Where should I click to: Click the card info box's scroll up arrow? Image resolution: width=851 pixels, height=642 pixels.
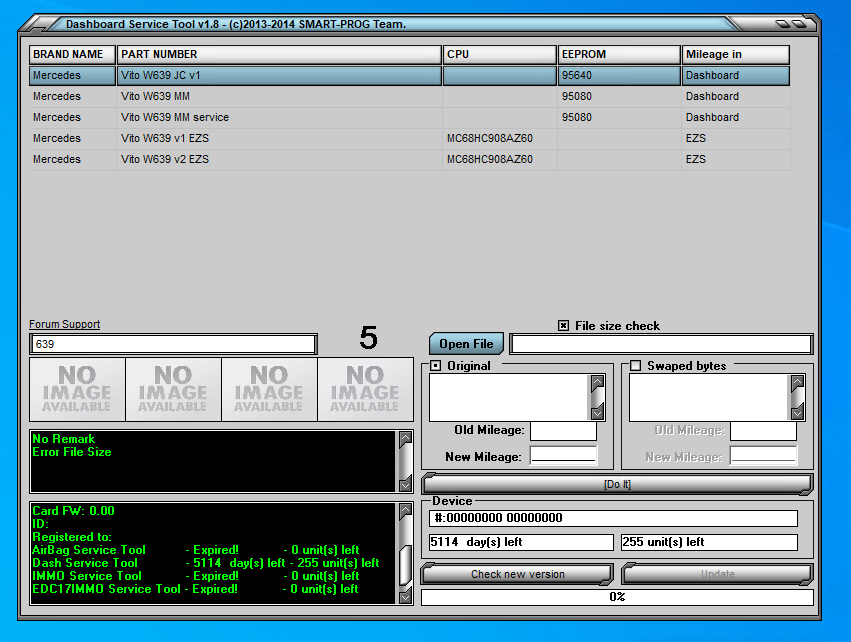tap(405, 511)
